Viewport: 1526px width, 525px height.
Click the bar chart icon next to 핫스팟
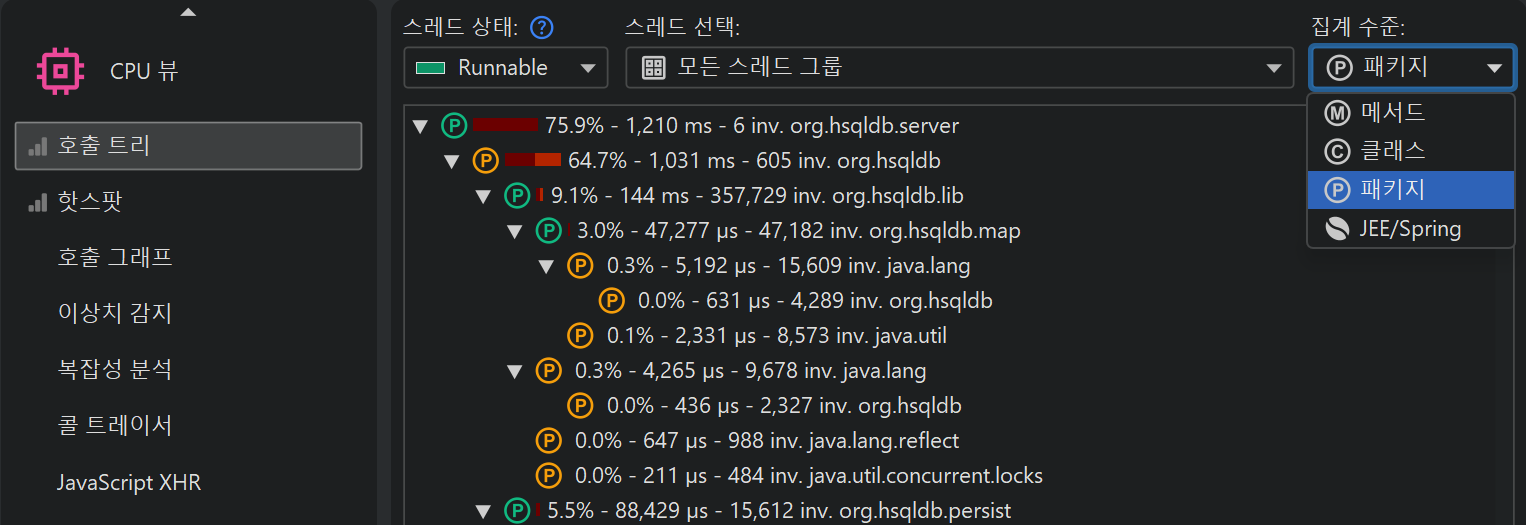point(38,202)
